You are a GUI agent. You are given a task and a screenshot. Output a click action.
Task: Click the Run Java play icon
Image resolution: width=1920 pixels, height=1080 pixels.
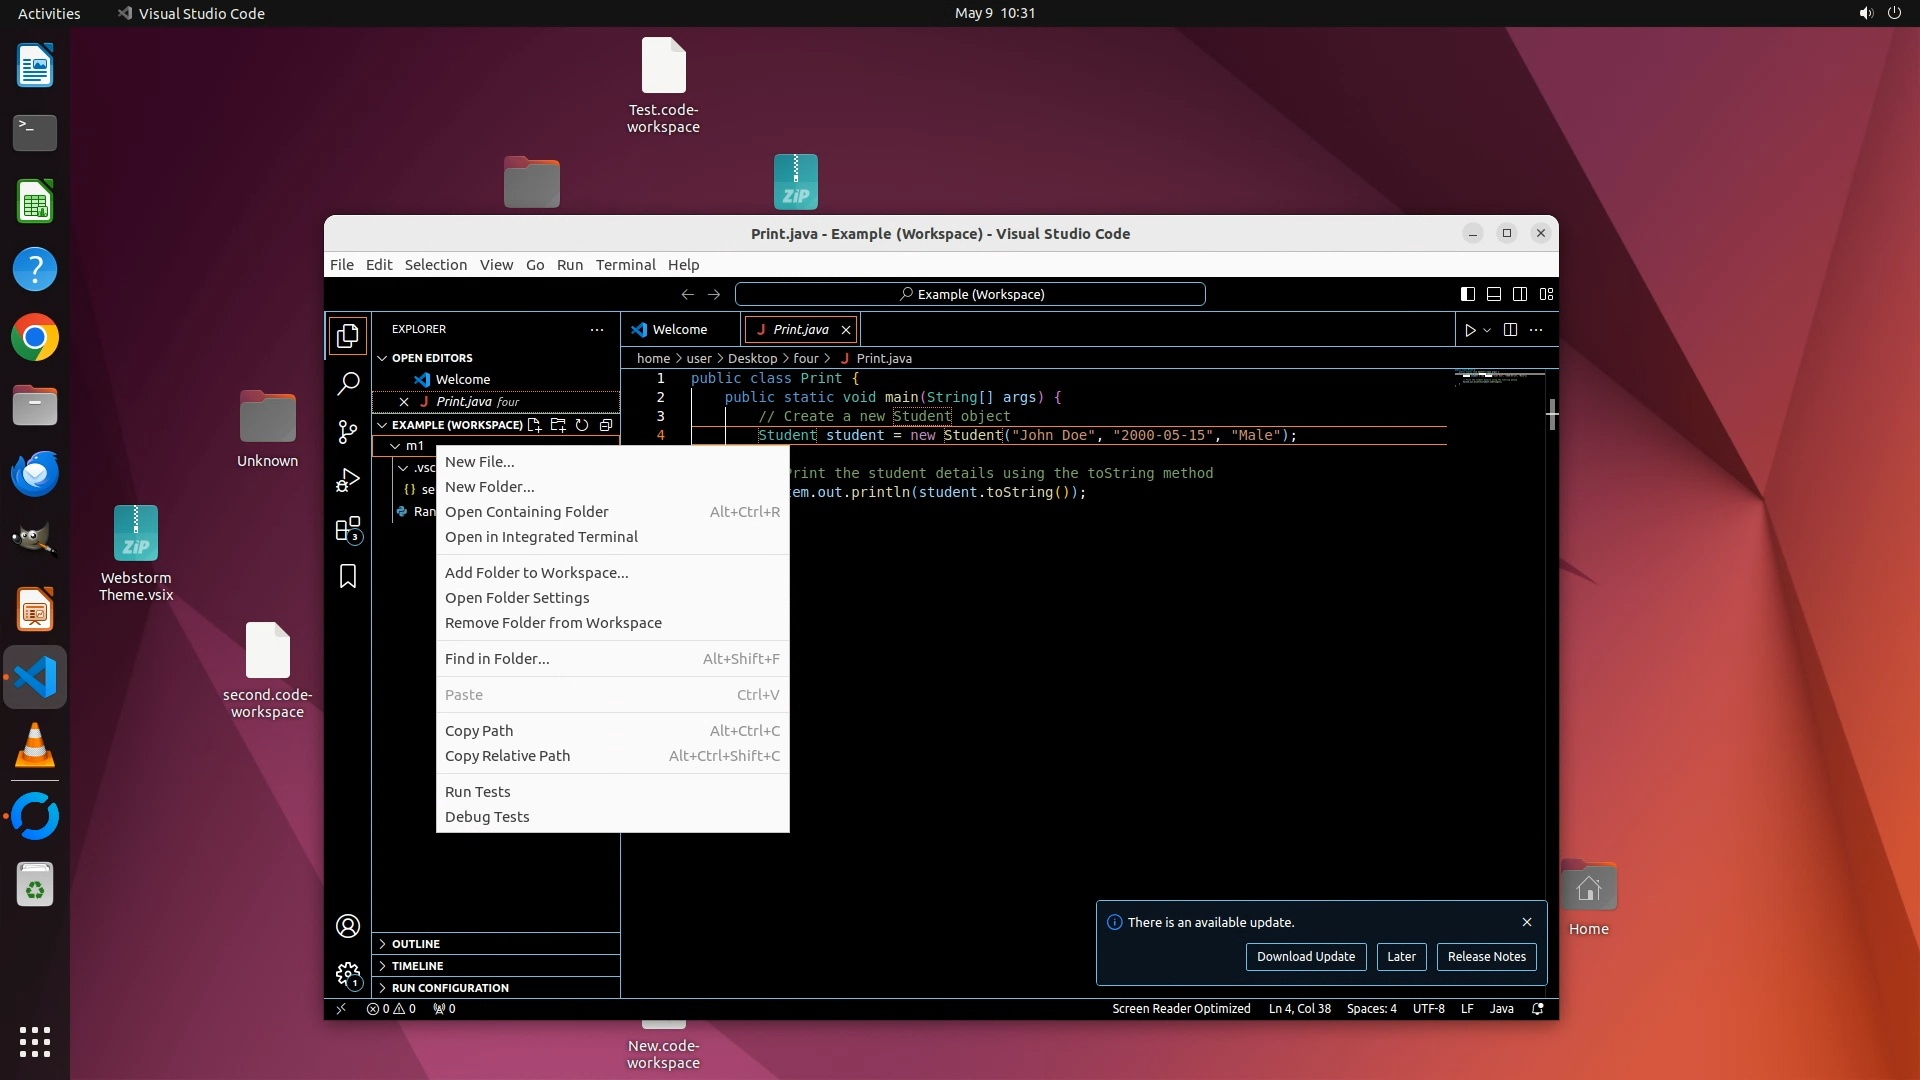click(x=1470, y=330)
